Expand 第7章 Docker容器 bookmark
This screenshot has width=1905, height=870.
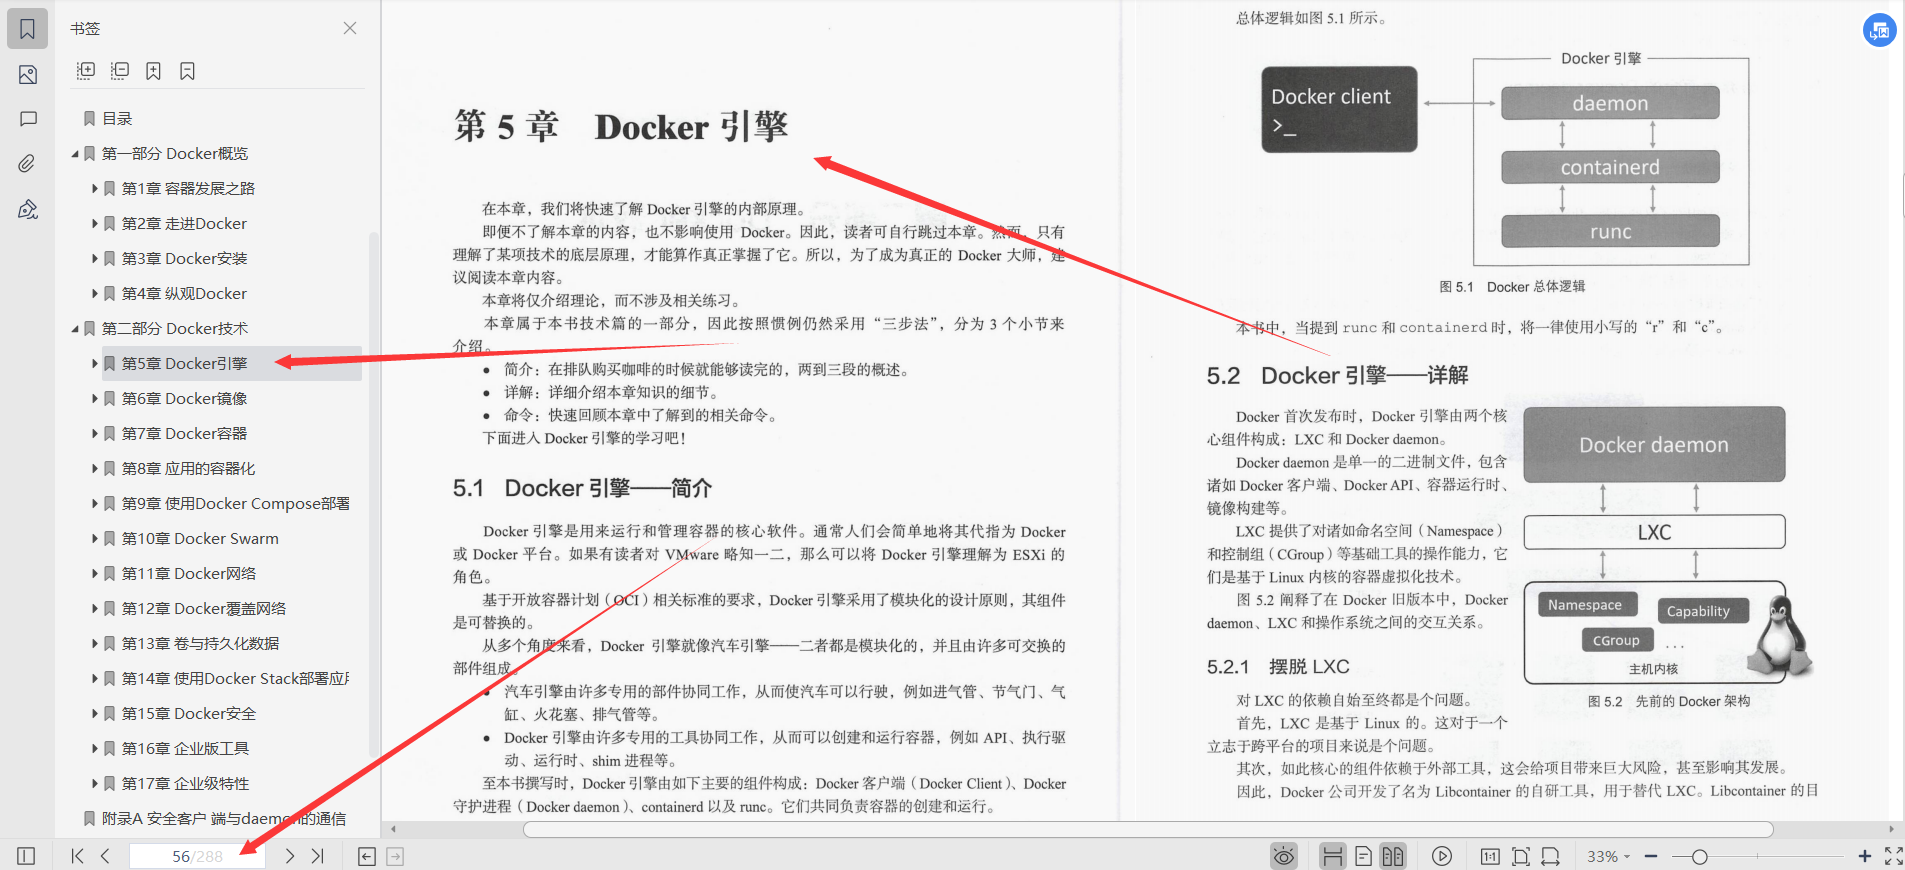[x=95, y=433]
